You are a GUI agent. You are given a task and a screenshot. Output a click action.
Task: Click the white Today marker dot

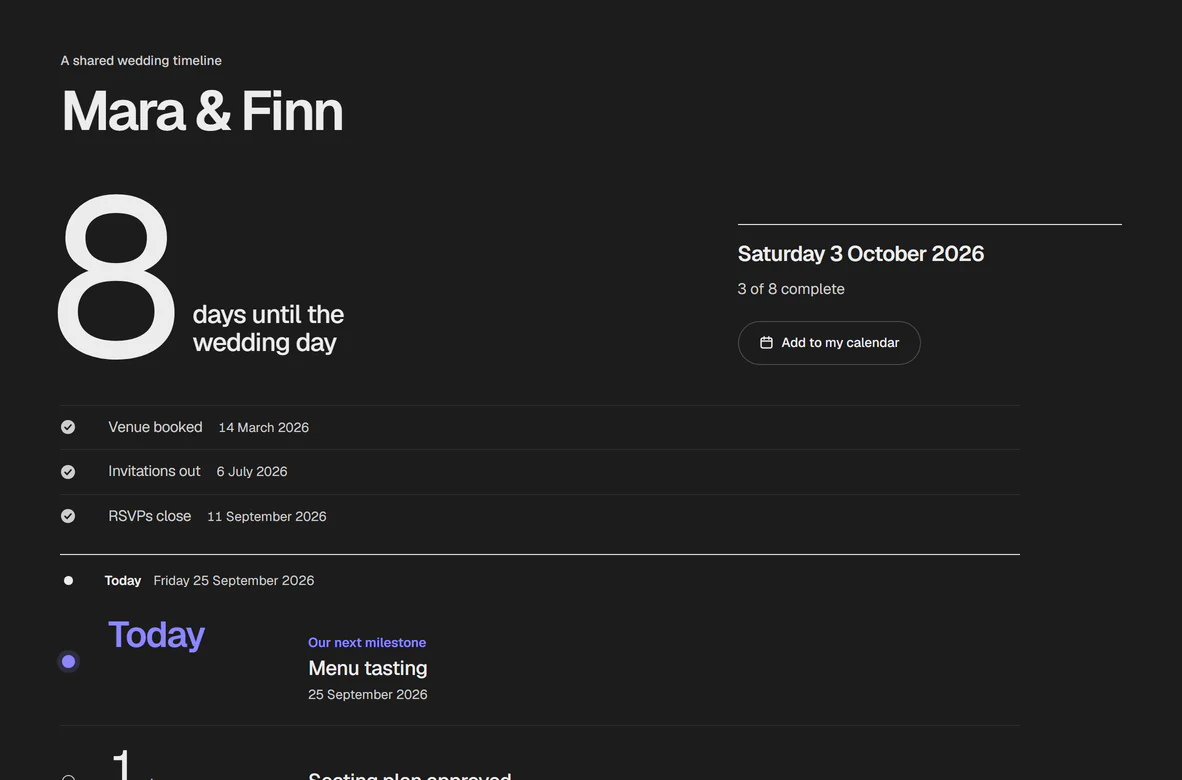tap(68, 580)
